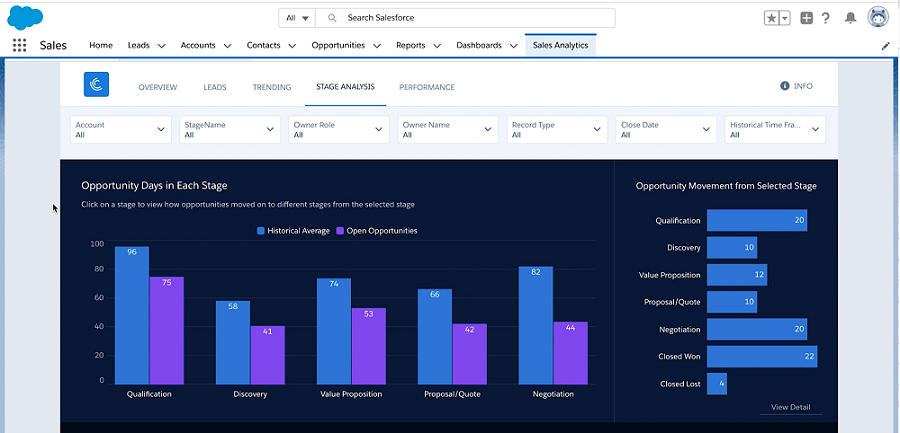The image size is (900, 433).
Task: Open the Help question mark icon
Action: [x=826, y=18]
